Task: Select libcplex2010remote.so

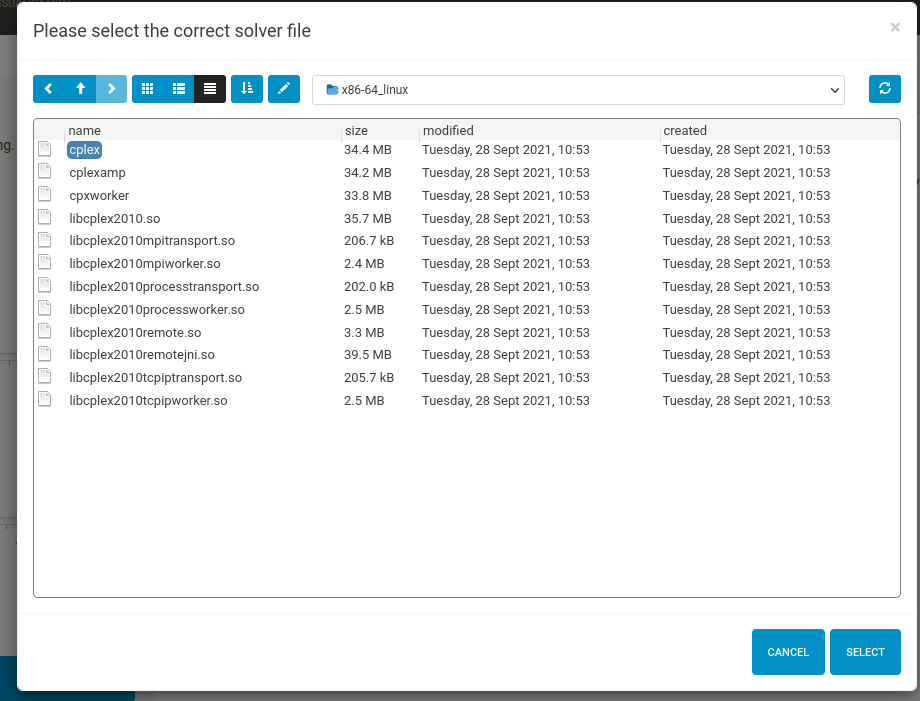Action: (135, 332)
